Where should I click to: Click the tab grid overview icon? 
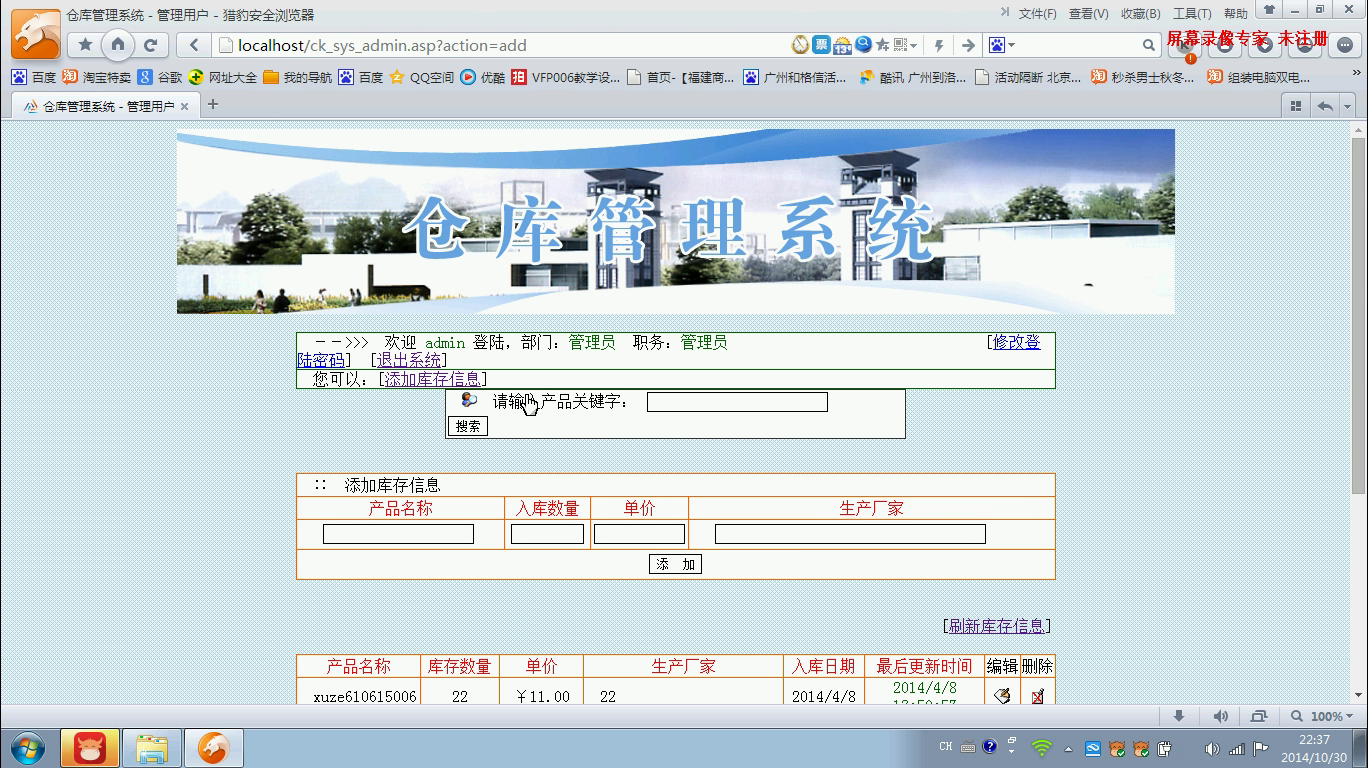click(1296, 106)
